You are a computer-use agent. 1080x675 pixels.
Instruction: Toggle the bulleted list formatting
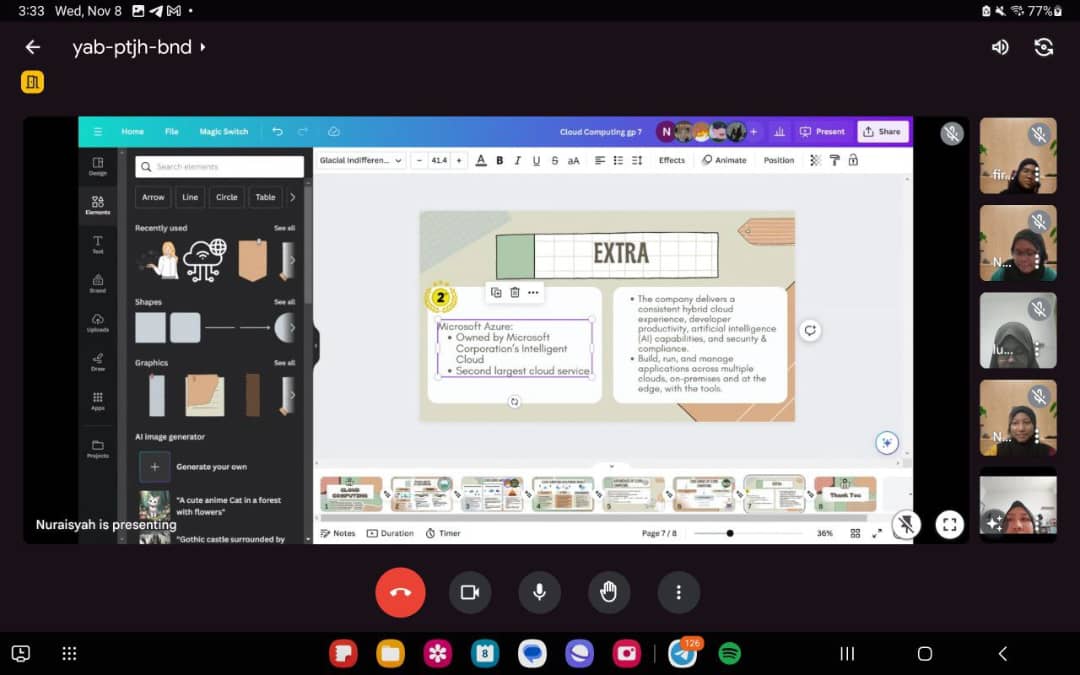(x=619, y=160)
